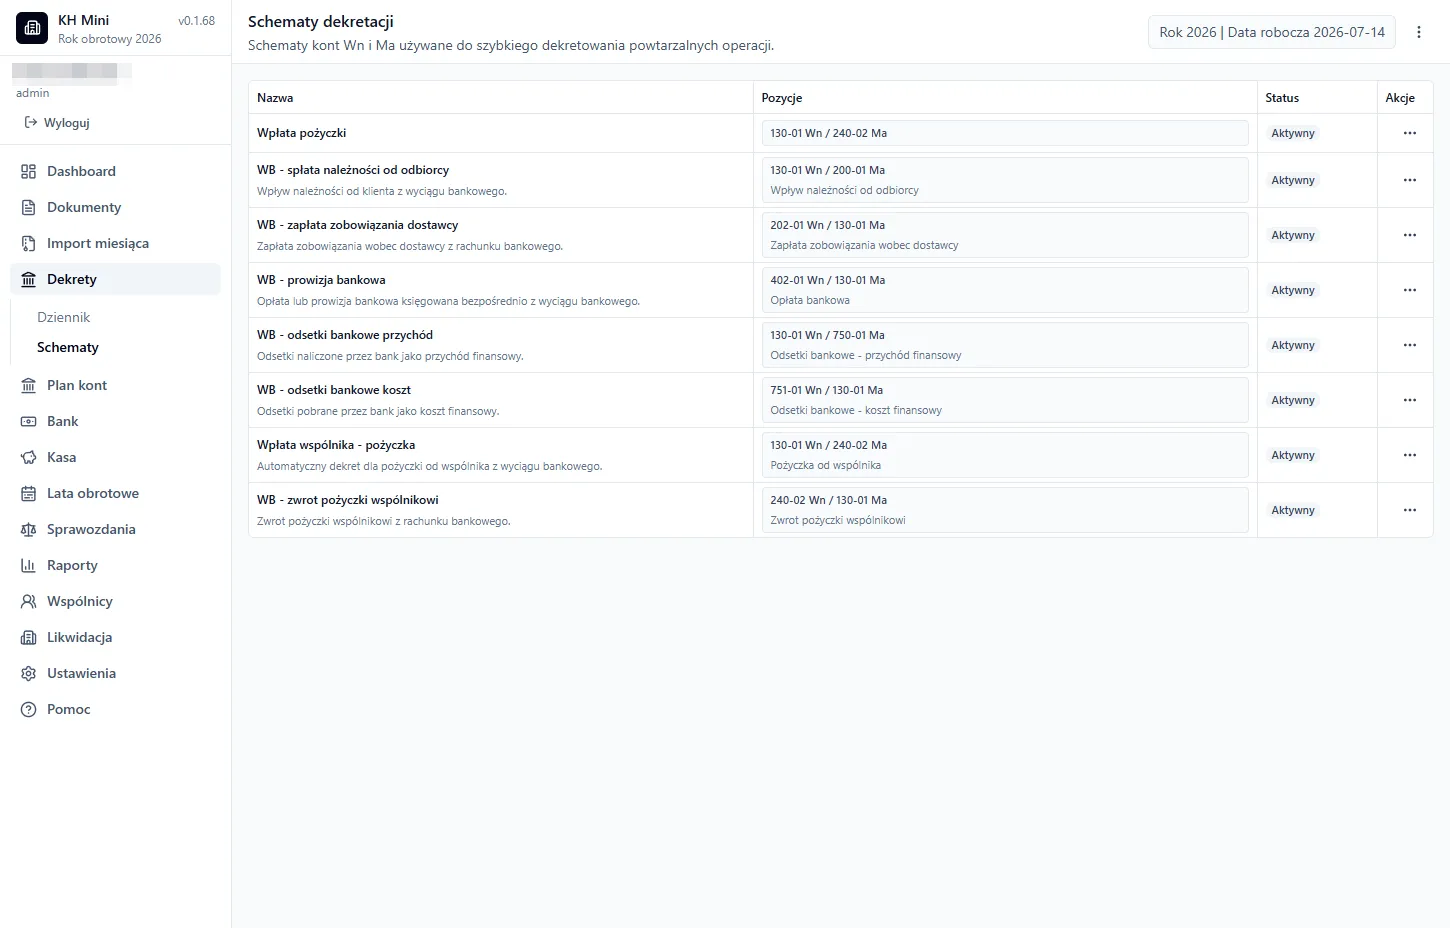The width and height of the screenshot is (1450, 928).
Task: Click the Dokumenty document icon
Action: (29, 207)
